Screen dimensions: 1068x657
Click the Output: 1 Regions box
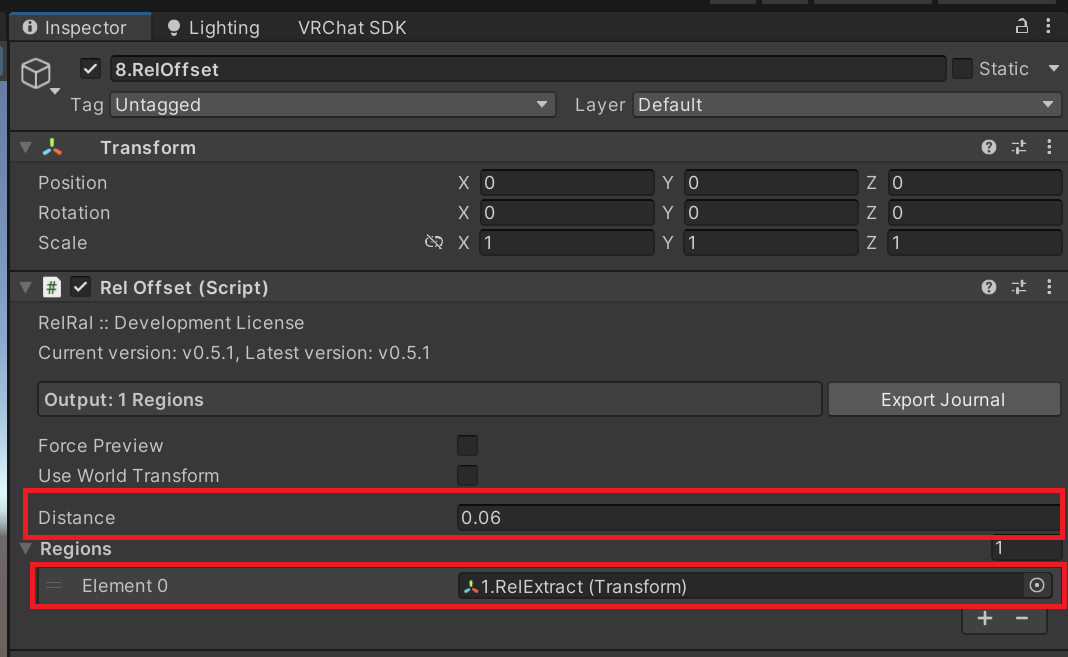tap(429, 400)
